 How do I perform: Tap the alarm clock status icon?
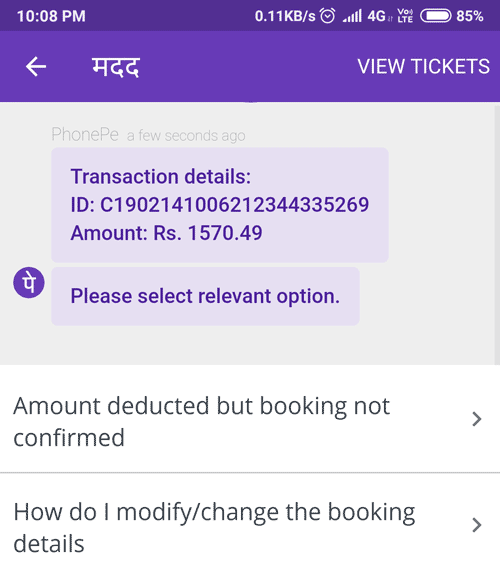coord(327,16)
